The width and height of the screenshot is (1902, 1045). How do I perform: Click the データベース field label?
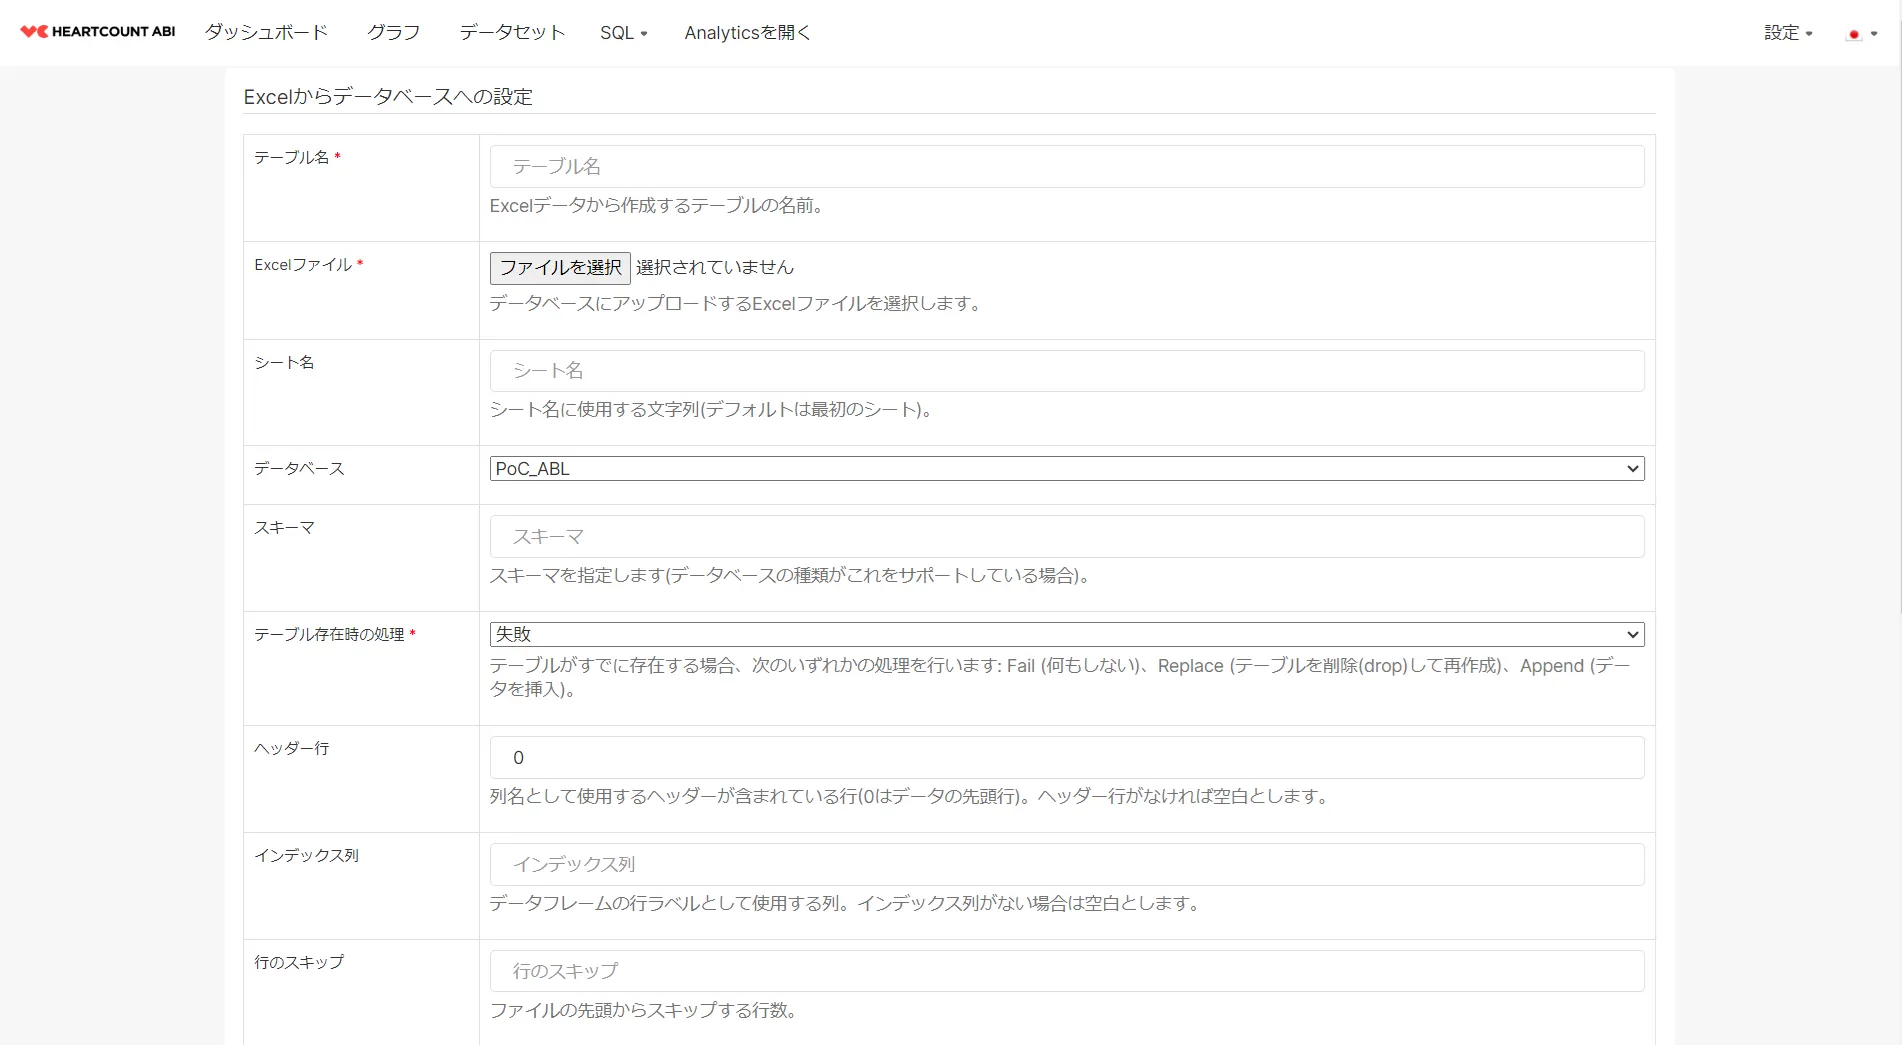tap(299, 468)
